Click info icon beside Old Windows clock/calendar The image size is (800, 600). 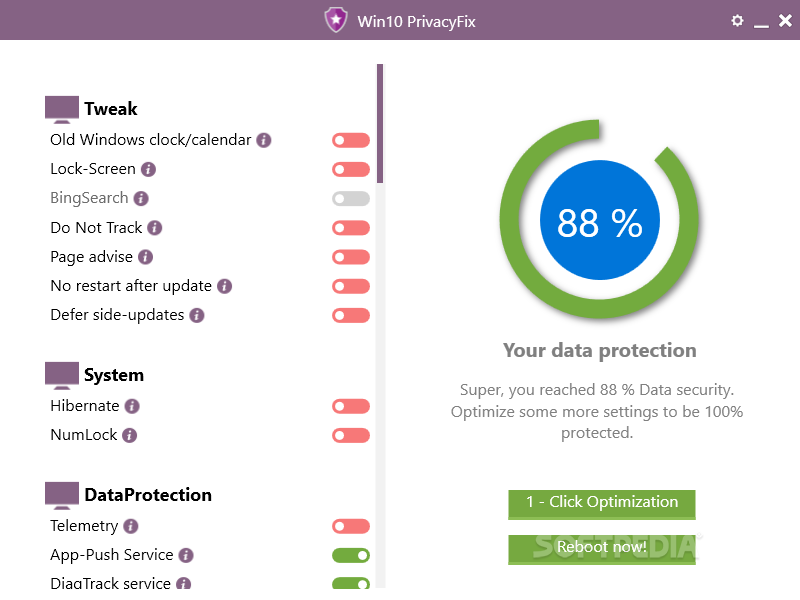tap(264, 140)
